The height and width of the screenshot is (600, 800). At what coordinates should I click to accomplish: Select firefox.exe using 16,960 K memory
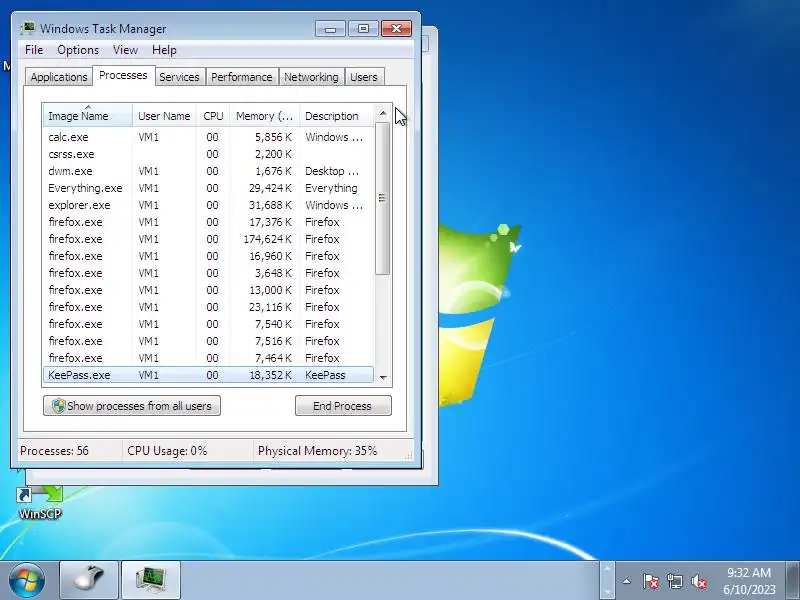(x=208, y=256)
